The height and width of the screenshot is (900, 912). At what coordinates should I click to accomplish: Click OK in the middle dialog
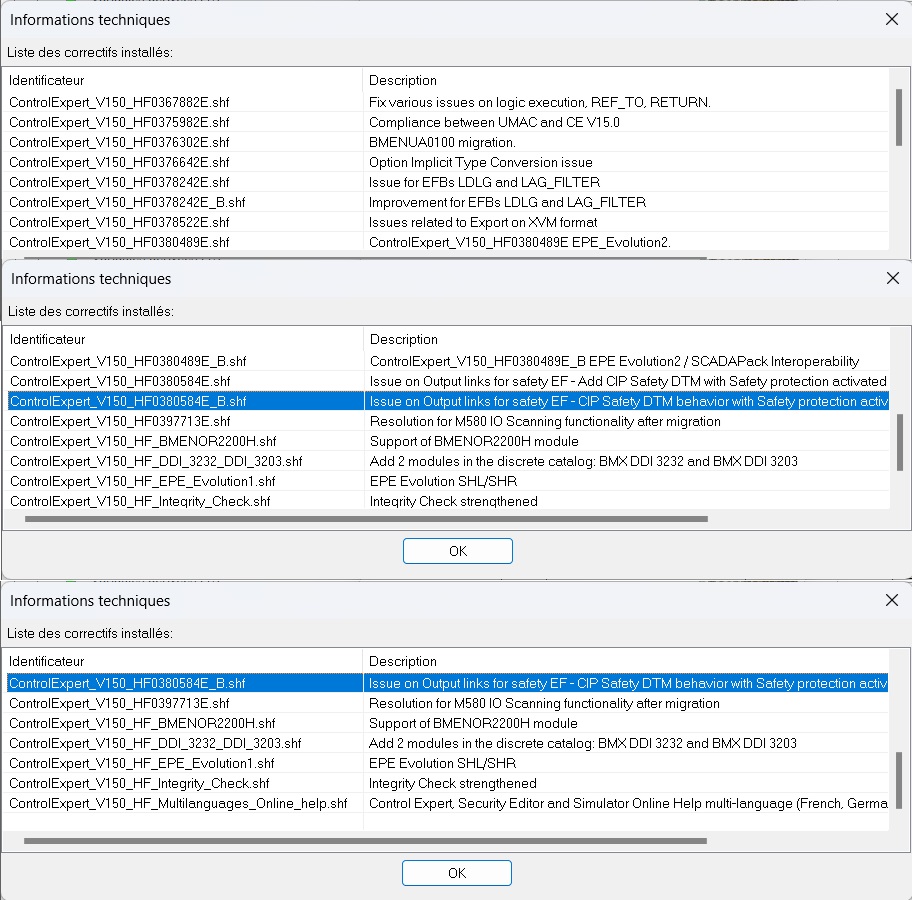(457, 551)
